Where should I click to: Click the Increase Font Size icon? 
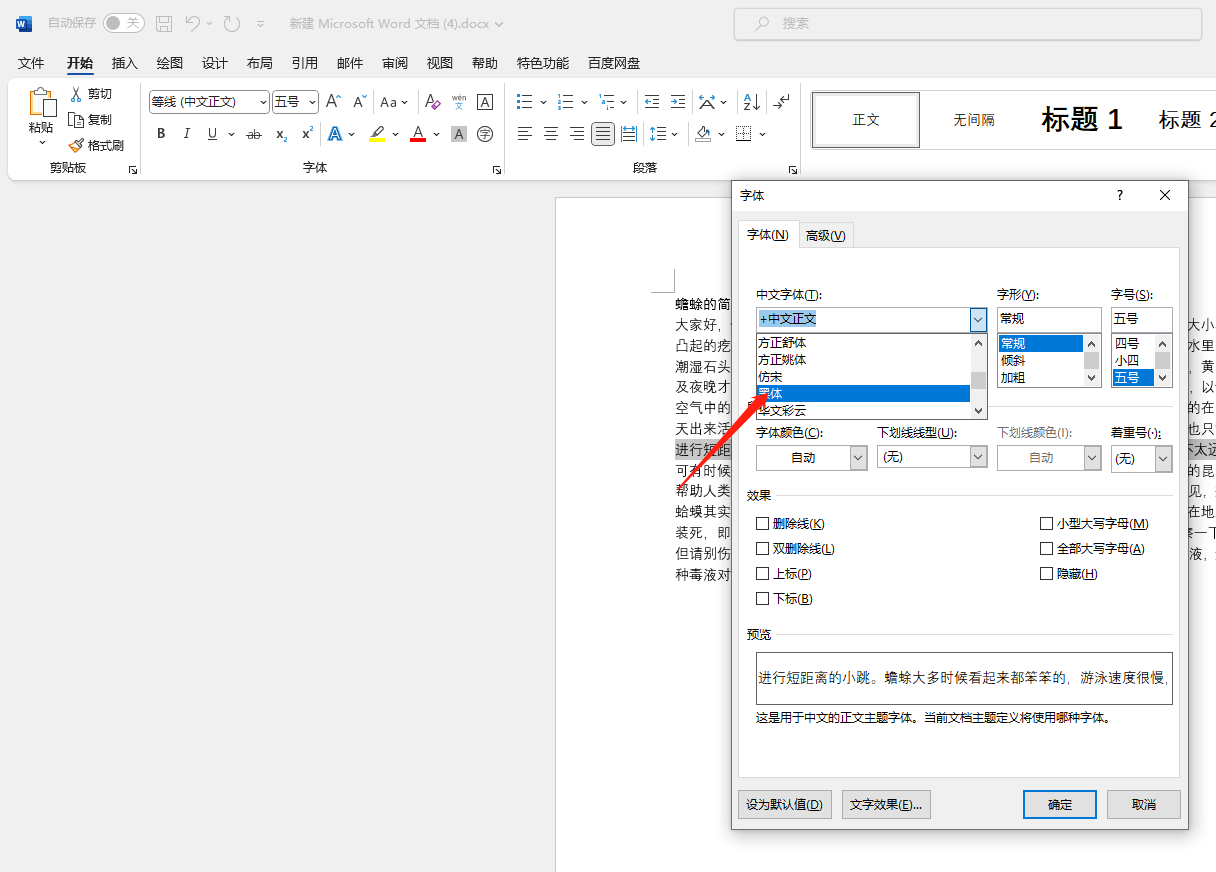click(x=332, y=101)
